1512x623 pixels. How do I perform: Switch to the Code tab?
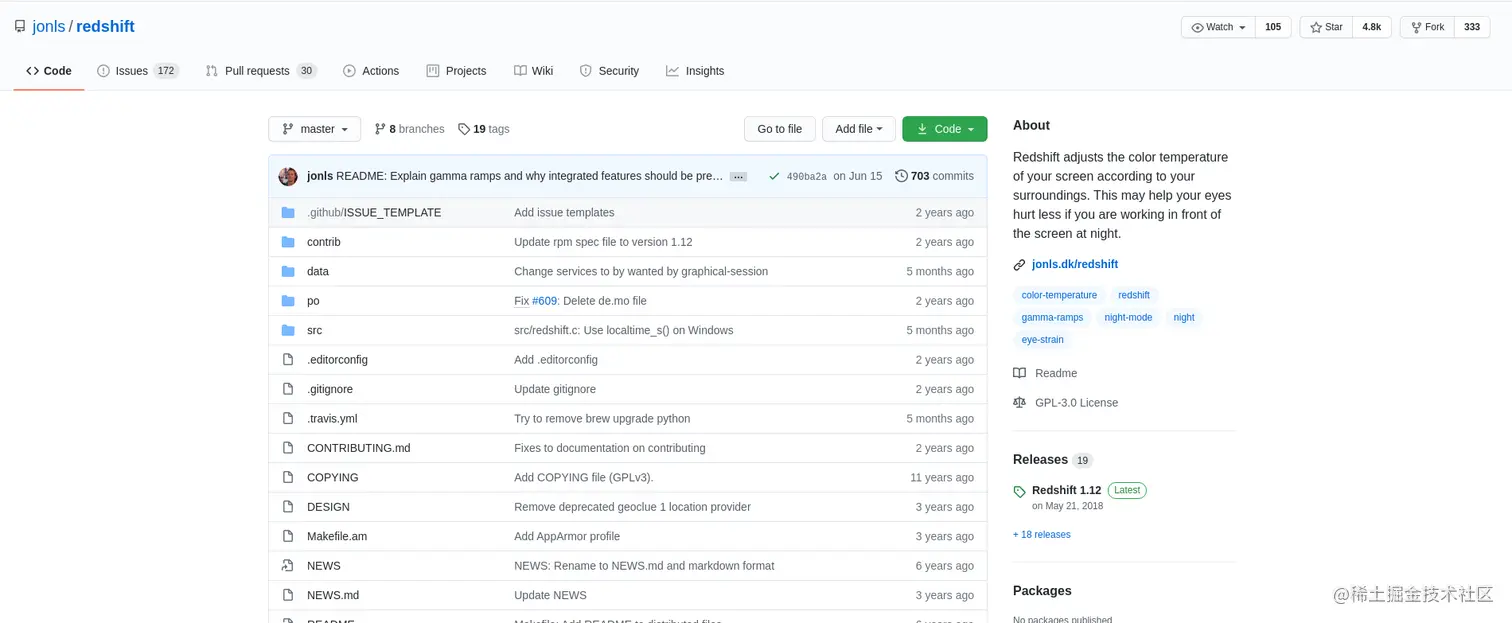pyautogui.click(x=49, y=71)
